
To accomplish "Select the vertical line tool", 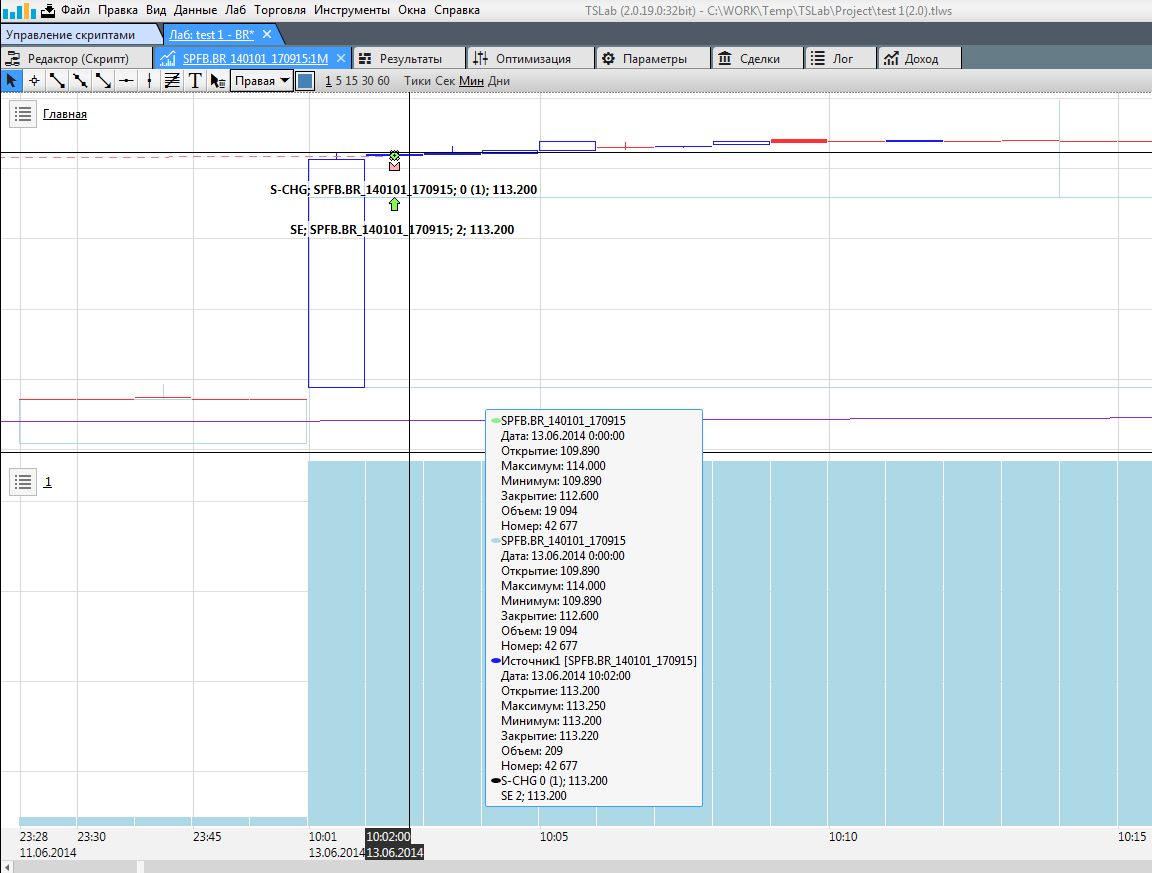I will coord(149,81).
